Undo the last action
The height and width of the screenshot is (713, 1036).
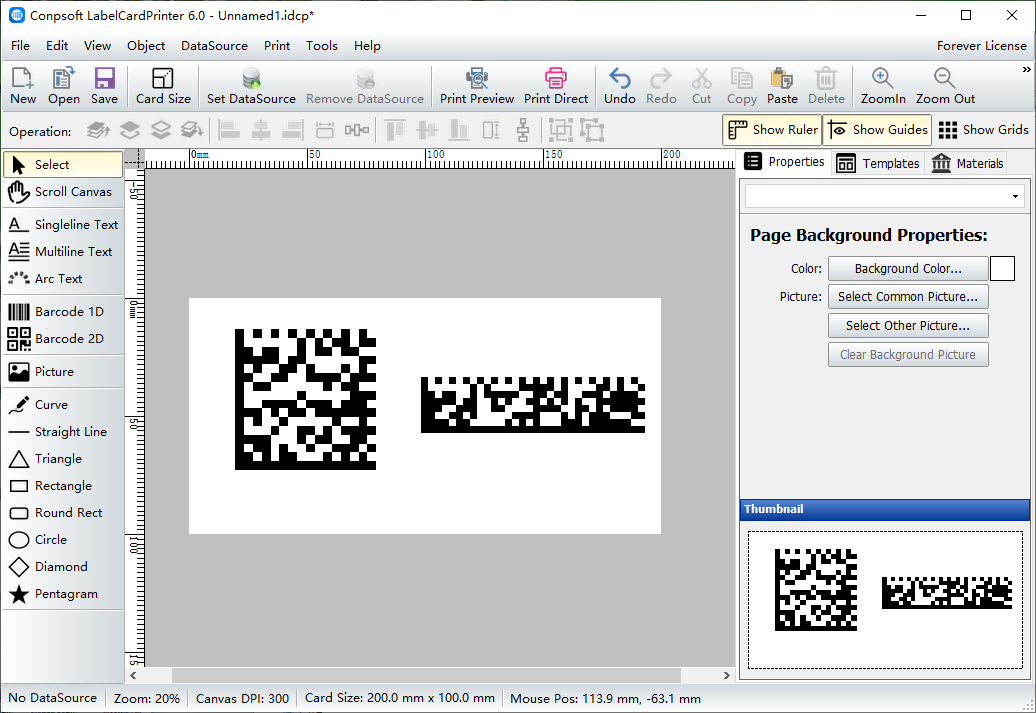620,86
